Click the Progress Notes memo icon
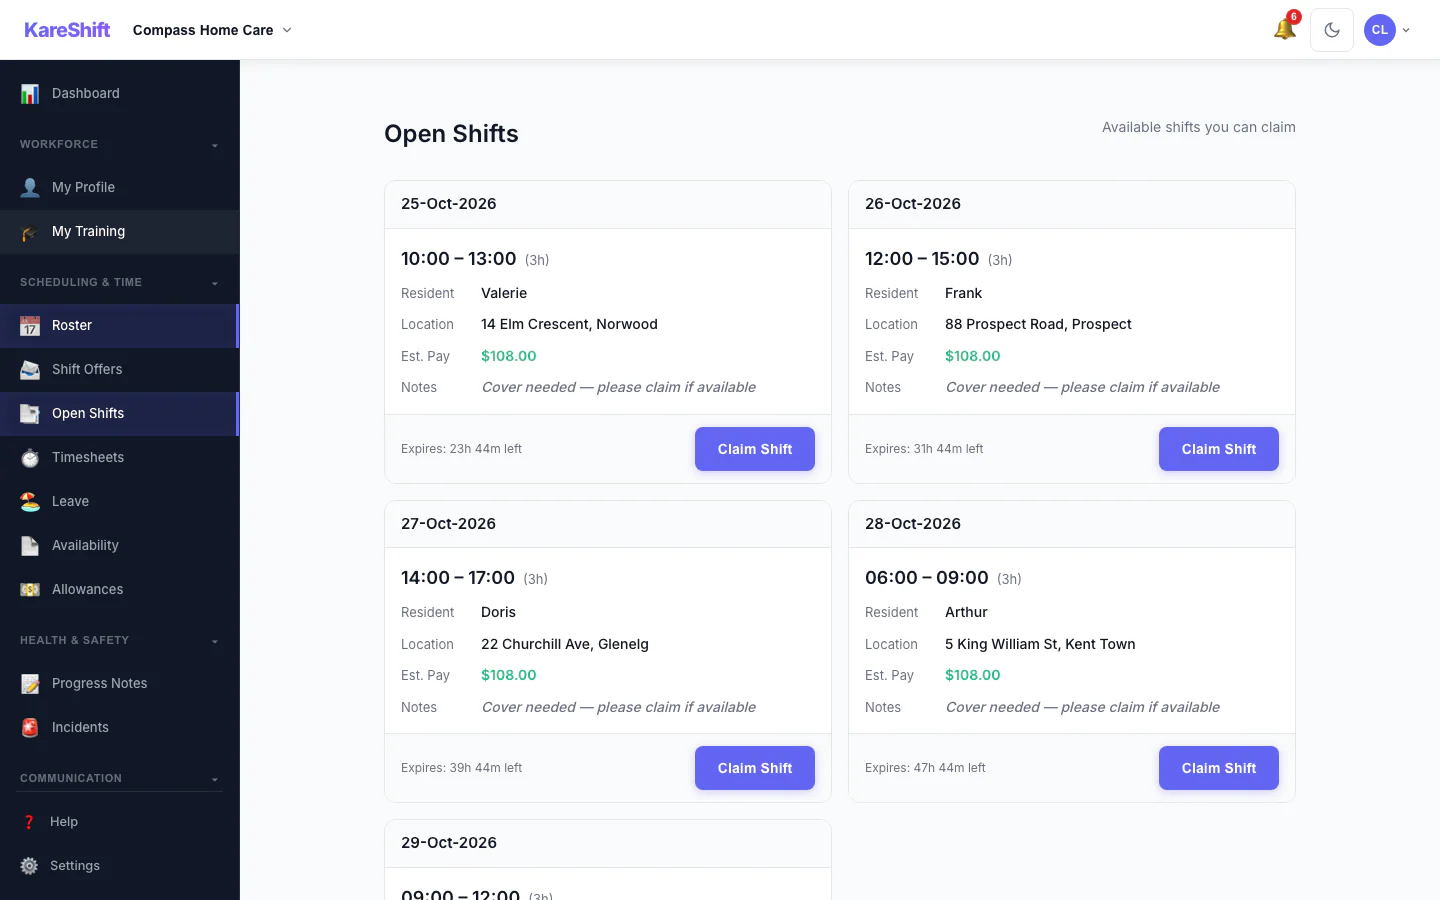Image resolution: width=1440 pixels, height=900 pixels. pyautogui.click(x=30, y=683)
